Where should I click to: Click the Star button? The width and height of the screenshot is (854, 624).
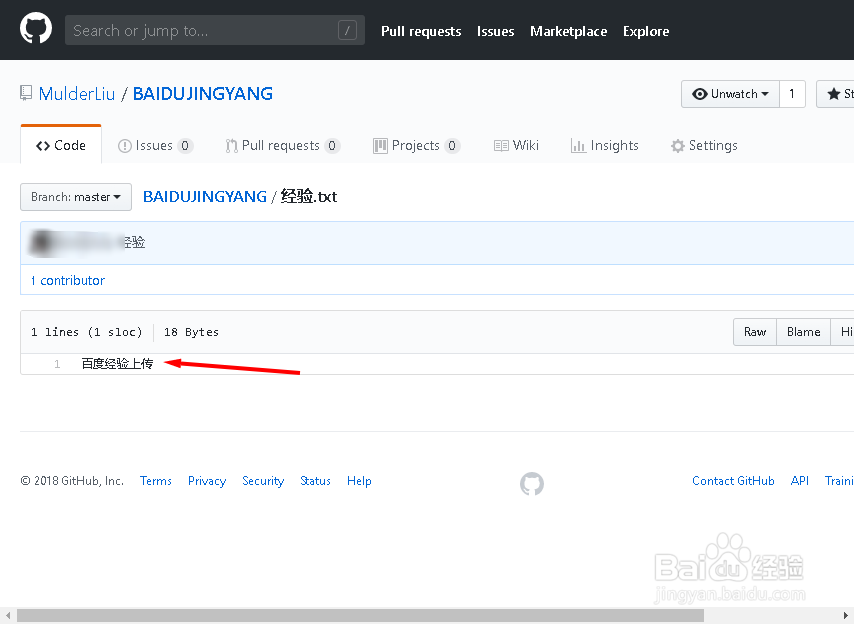[835, 94]
